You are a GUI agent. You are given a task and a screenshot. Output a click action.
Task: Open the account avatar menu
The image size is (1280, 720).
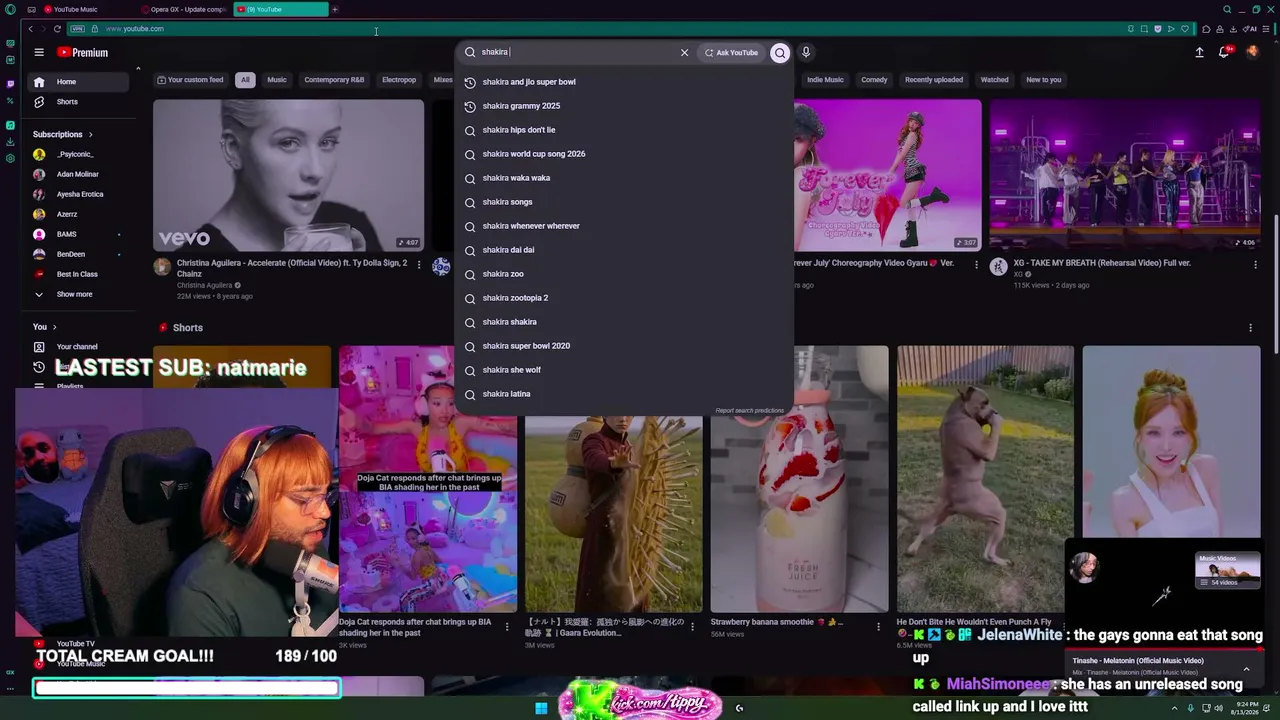pos(1252,52)
